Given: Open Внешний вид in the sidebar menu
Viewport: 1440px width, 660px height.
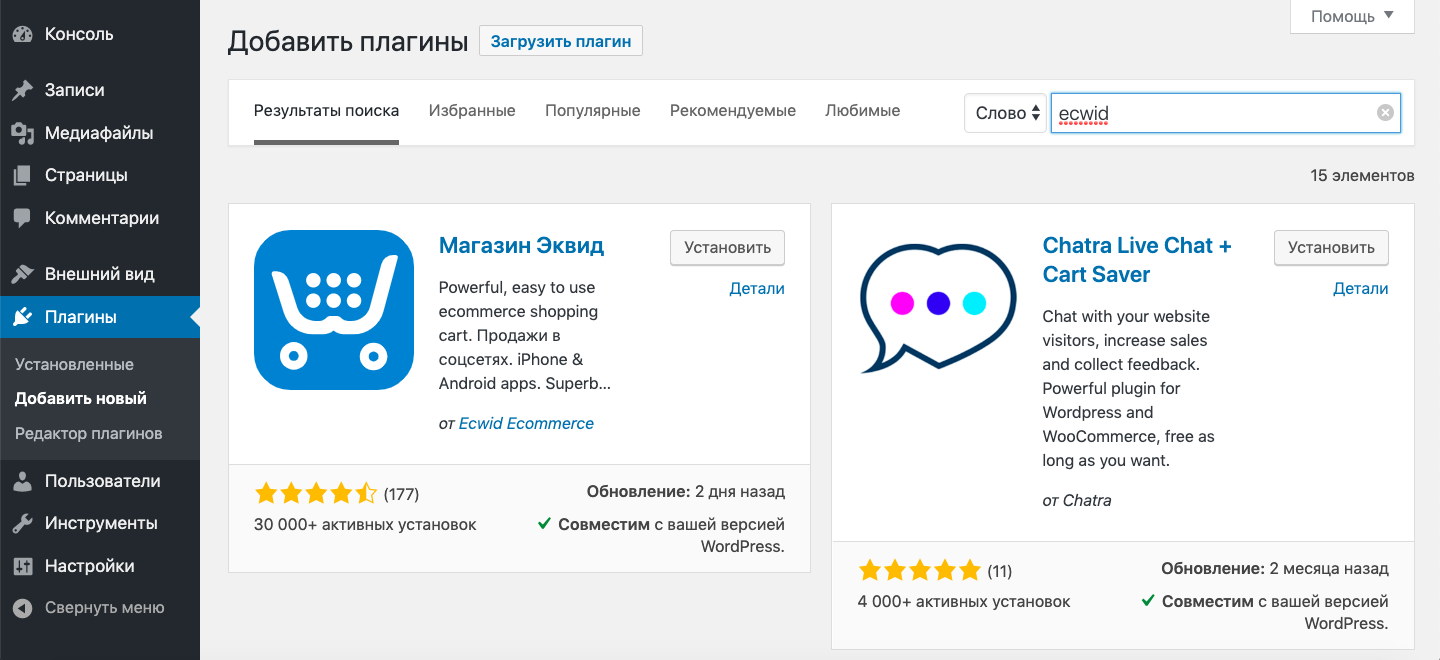Looking at the screenshot, I should pos(100,274).
